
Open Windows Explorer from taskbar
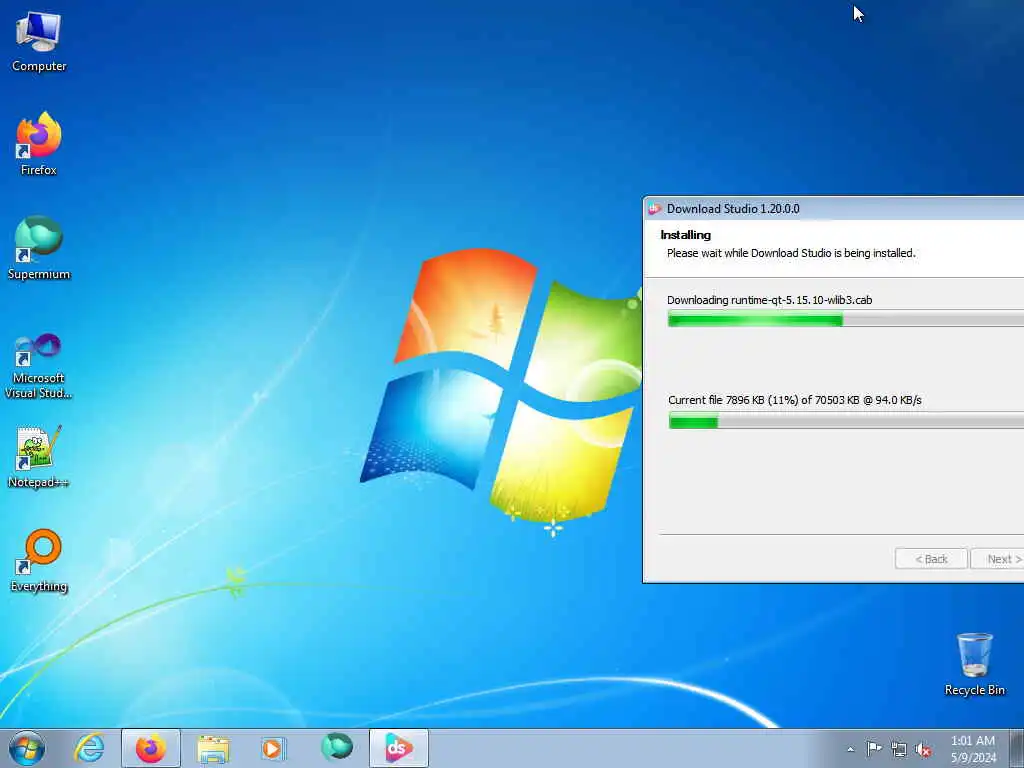[x=214, y=748]
